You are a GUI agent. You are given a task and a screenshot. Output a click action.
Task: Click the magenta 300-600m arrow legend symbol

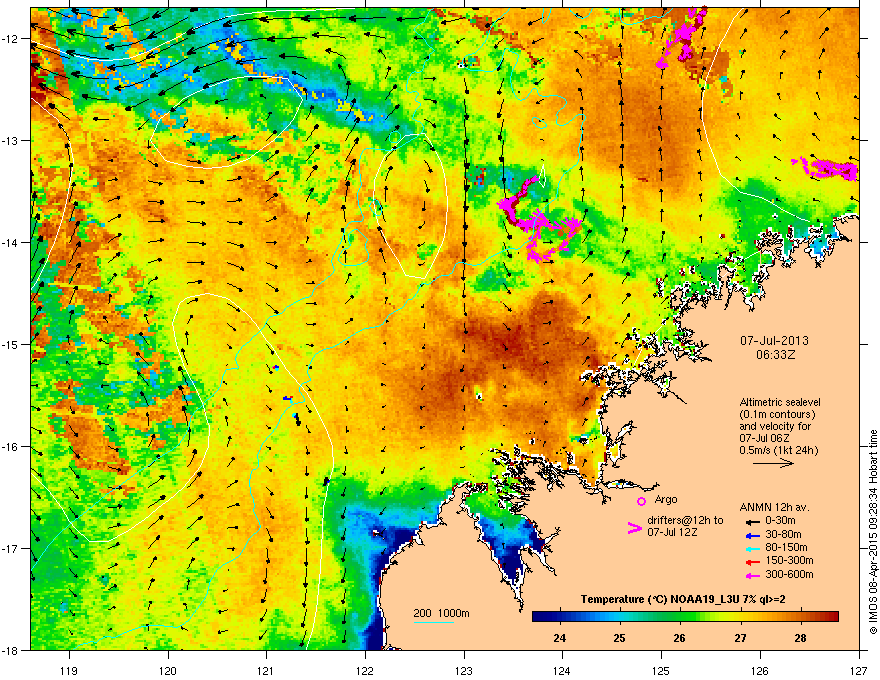[751, 576]
